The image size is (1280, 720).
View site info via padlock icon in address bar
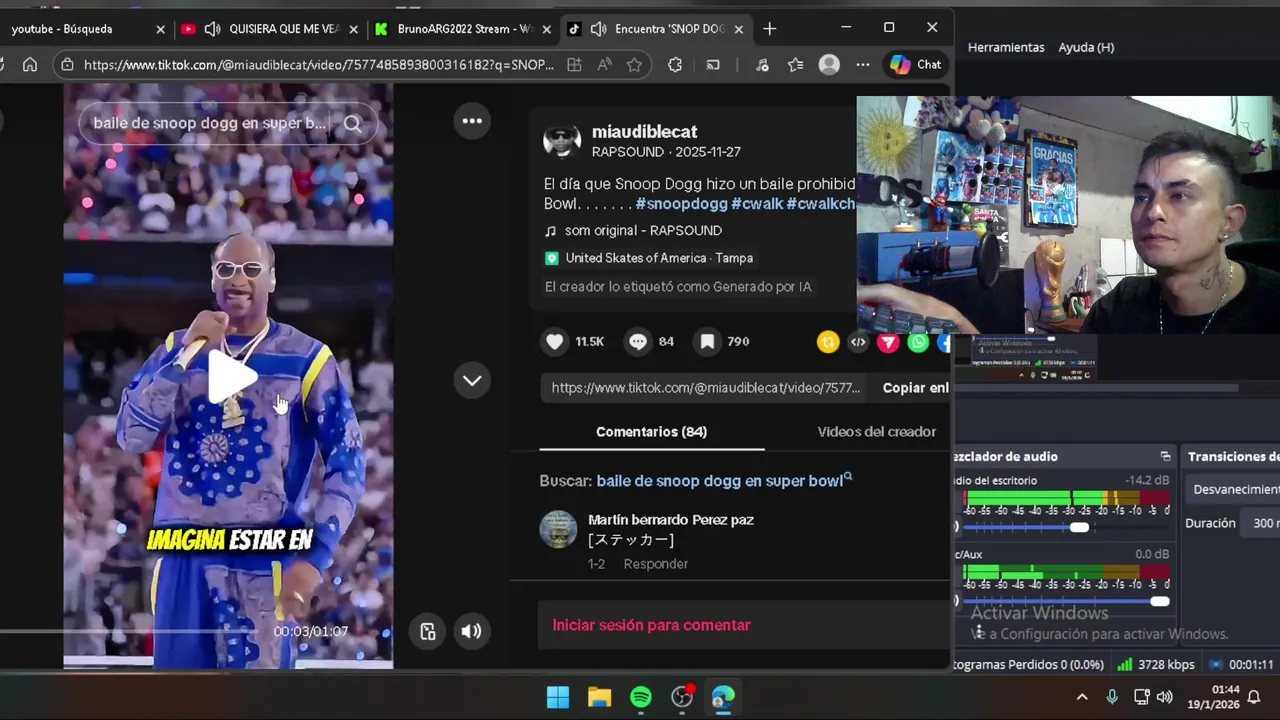point(67,65)
